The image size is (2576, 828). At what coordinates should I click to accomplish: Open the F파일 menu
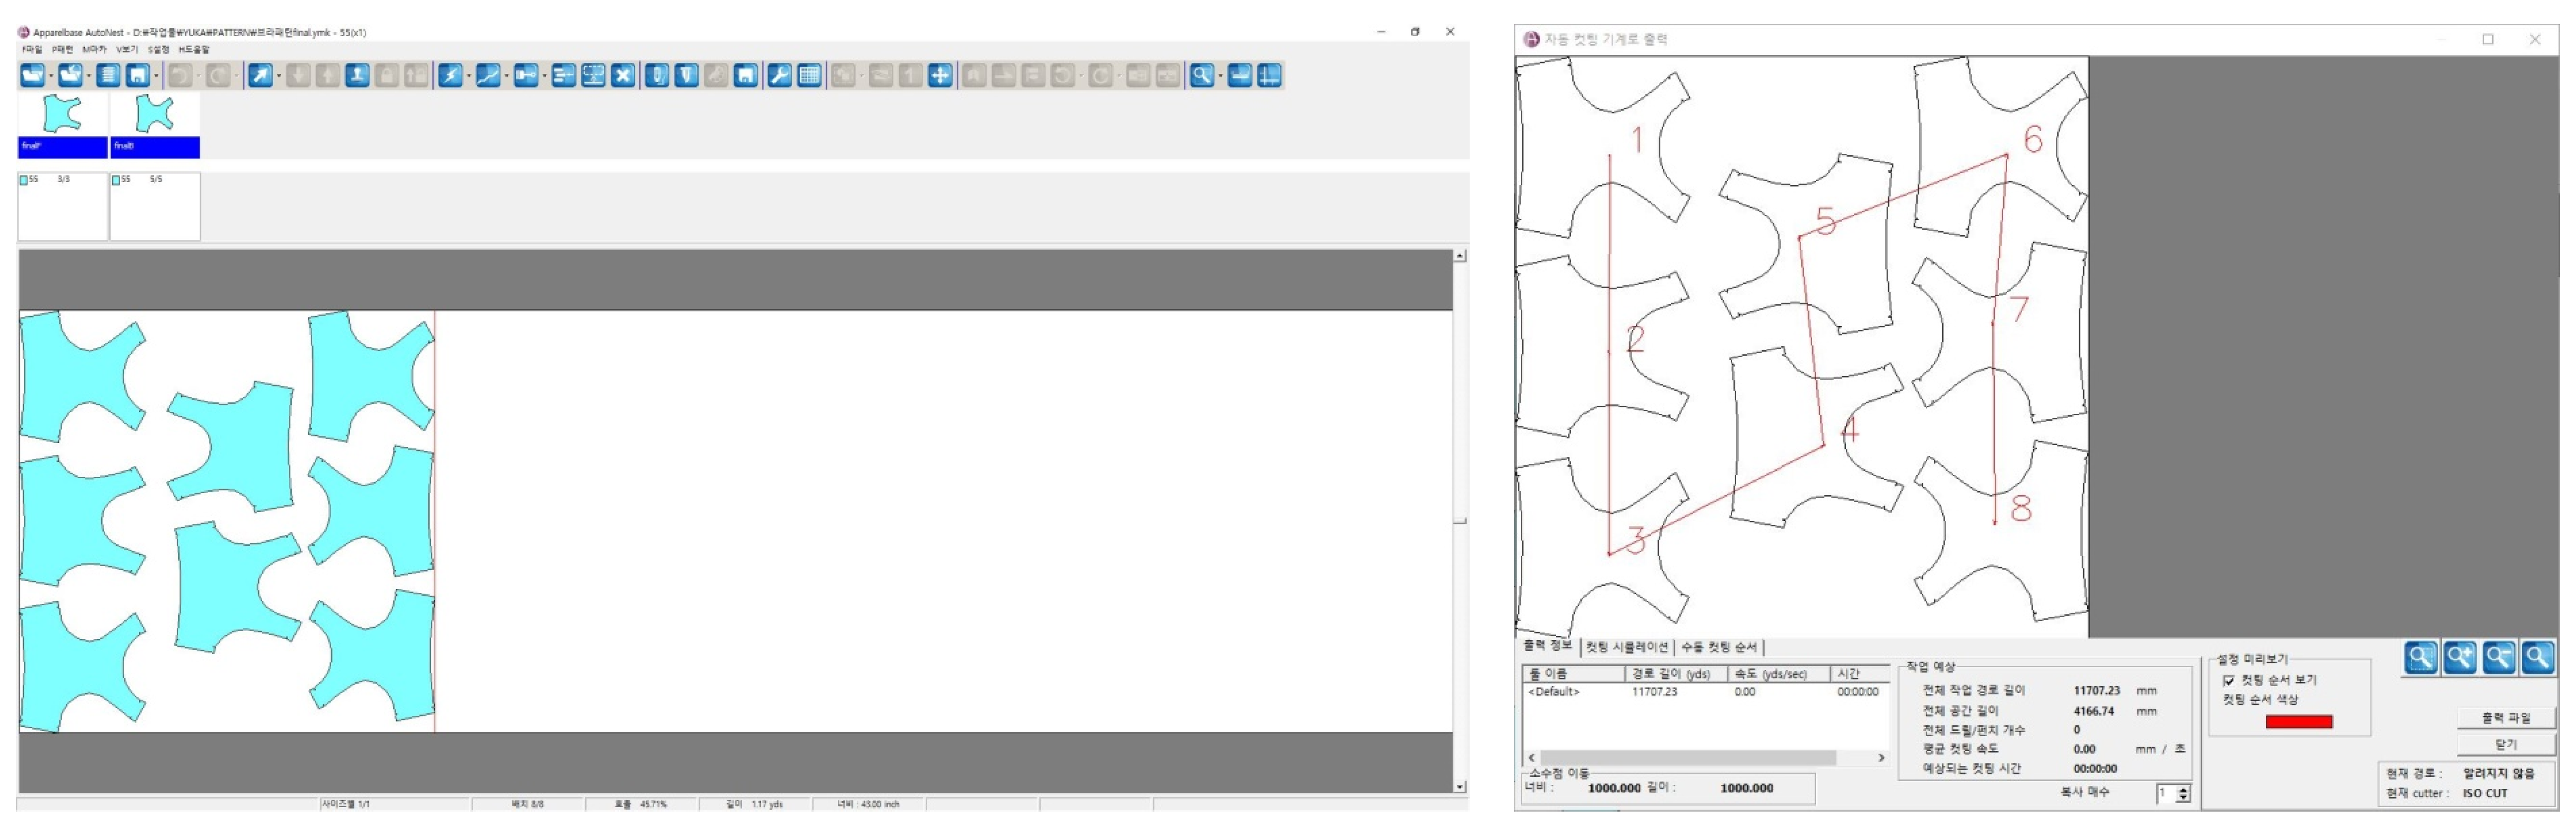point(32,49)
